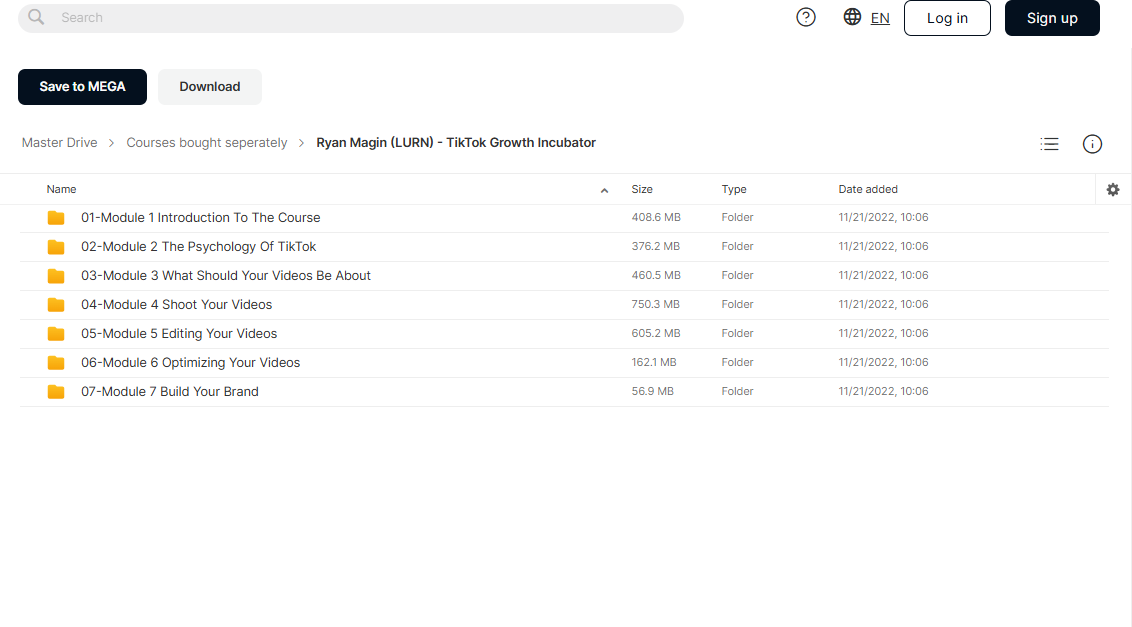
Task: Click the search magnifier icon
Action: click(36, 17)
